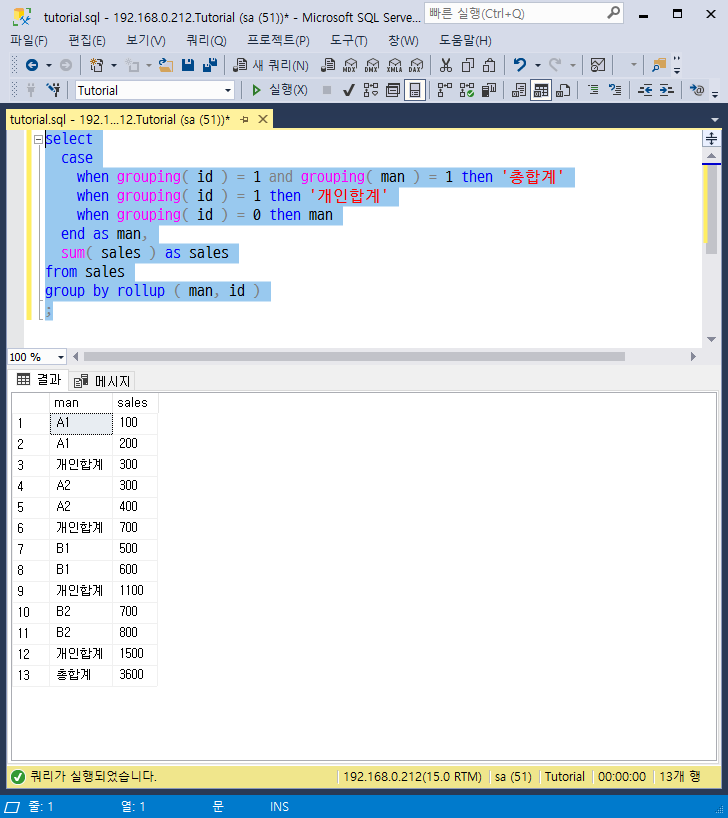Save the file with the single disk icon

click(x=188, y=65)
